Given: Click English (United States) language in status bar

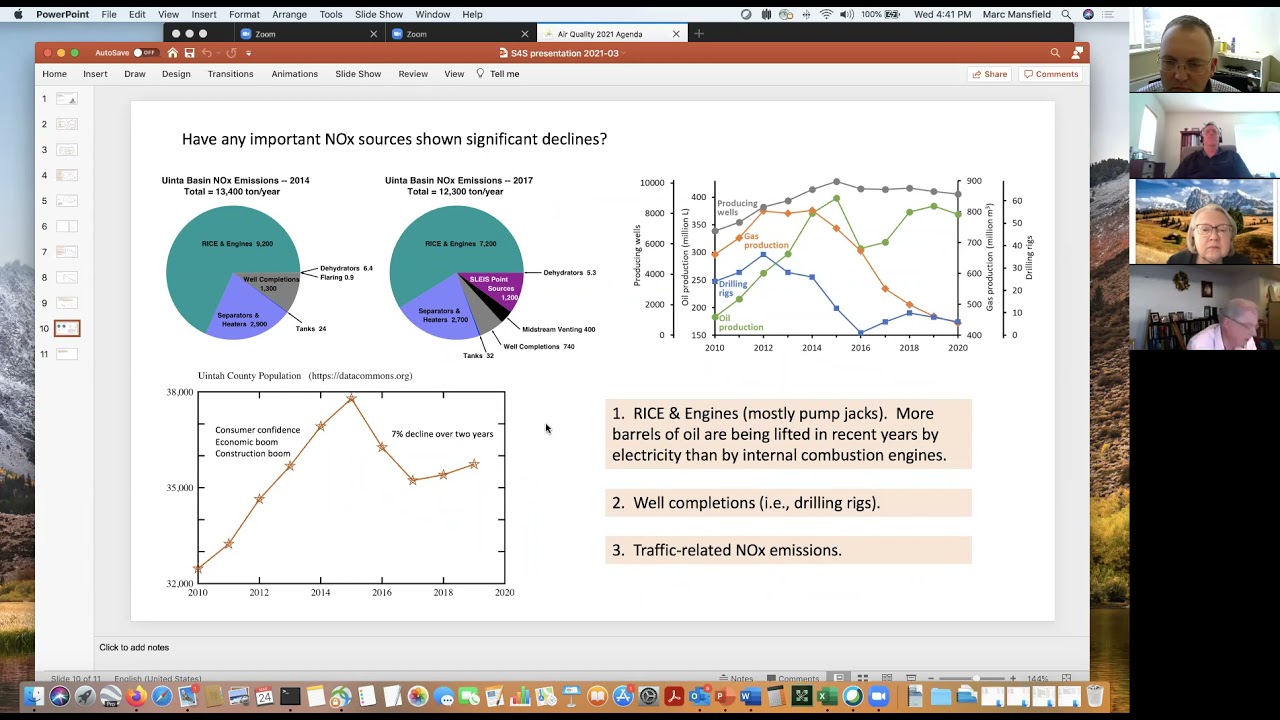Looking at the screenshot, I should pyautogui.click(x=157, y=679).
